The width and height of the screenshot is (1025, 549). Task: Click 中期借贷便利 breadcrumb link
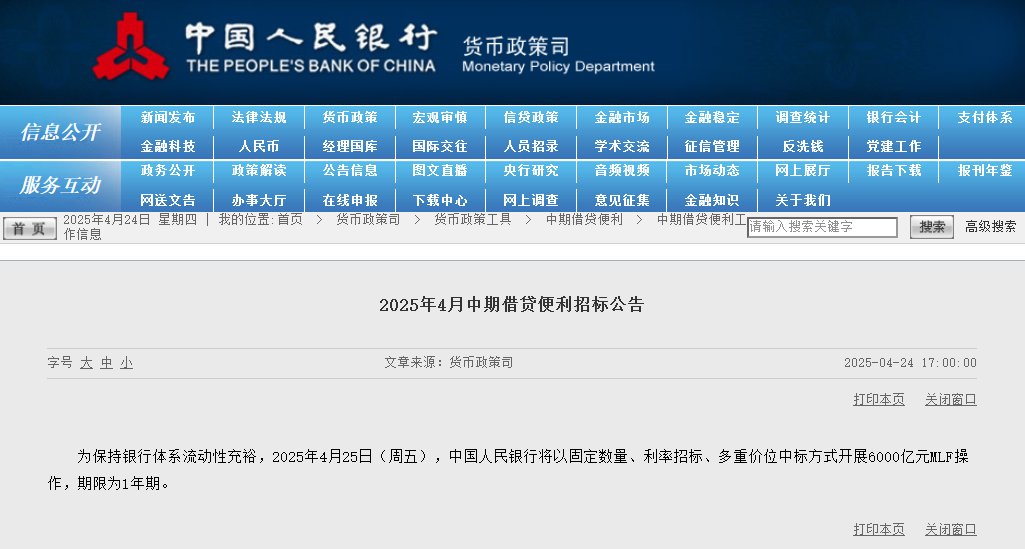[x=583, y=219]
